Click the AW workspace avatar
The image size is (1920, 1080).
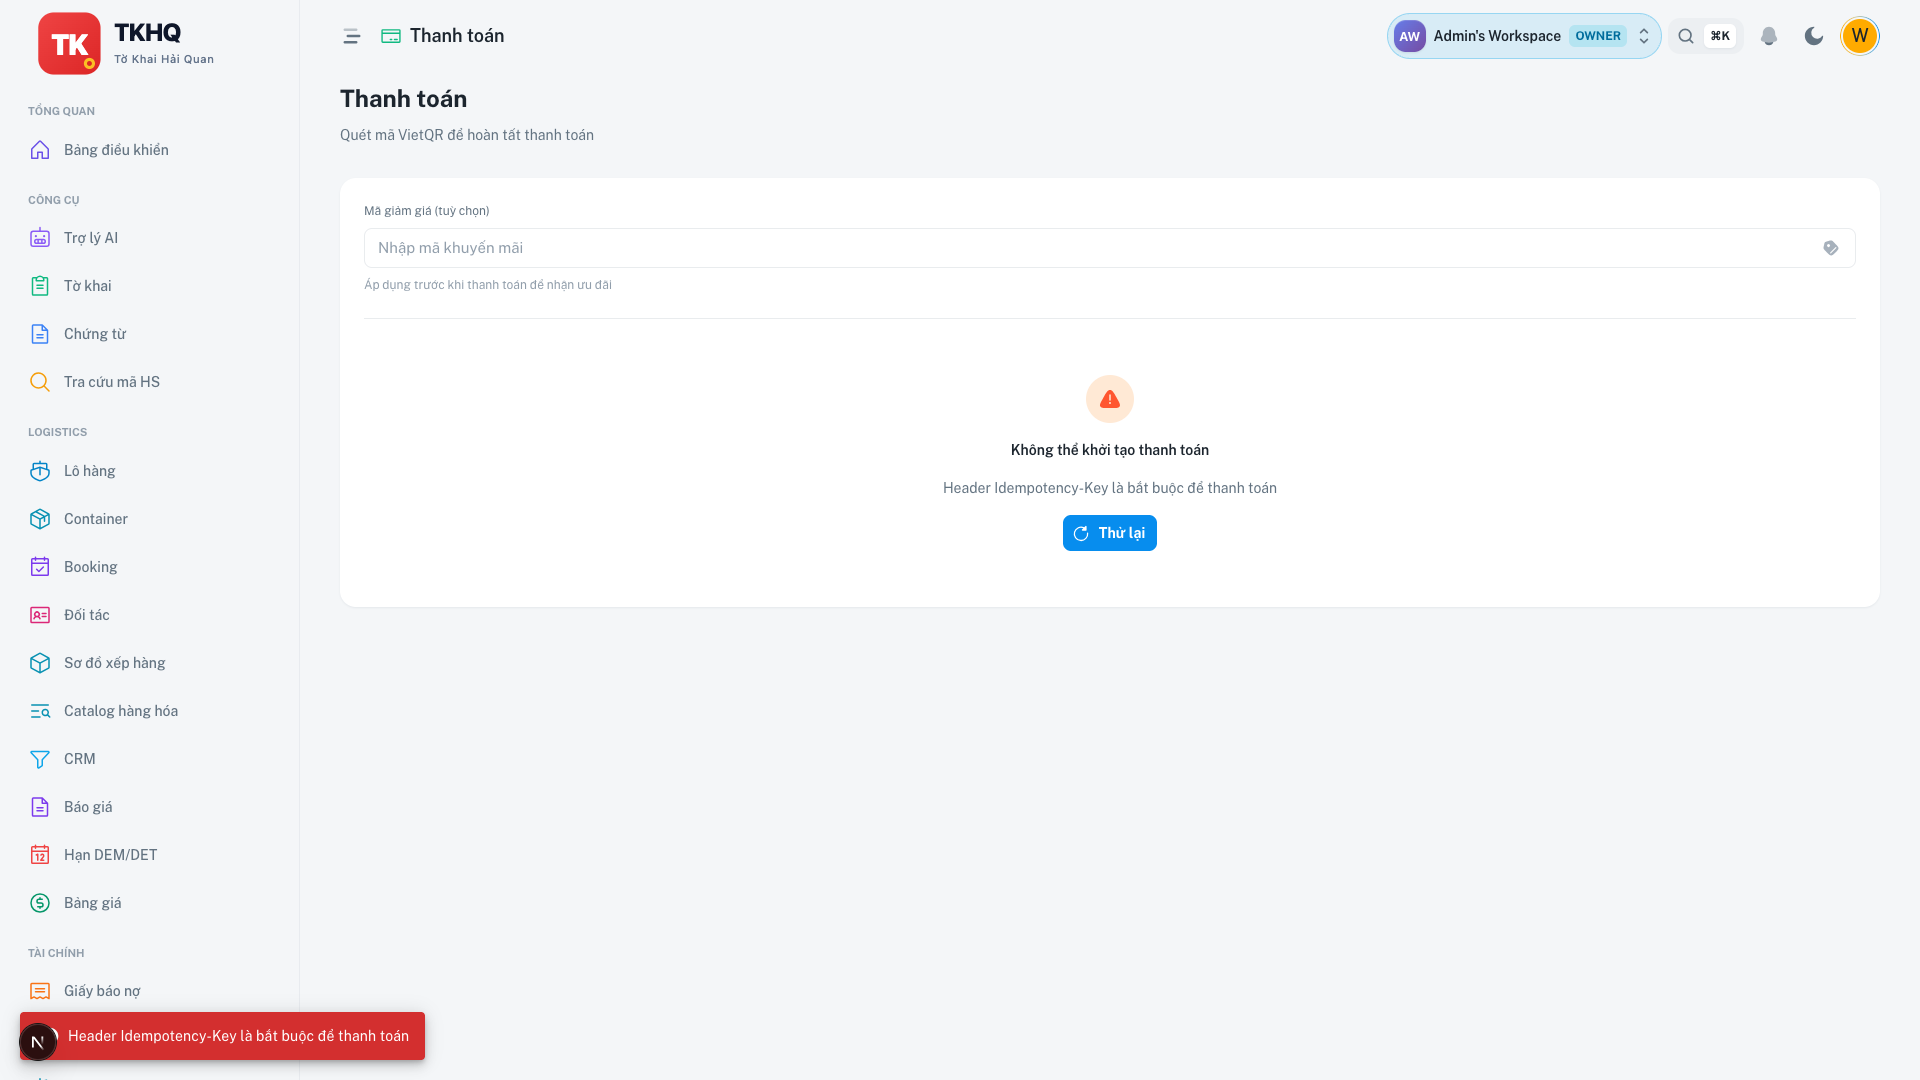[1410, 36]
